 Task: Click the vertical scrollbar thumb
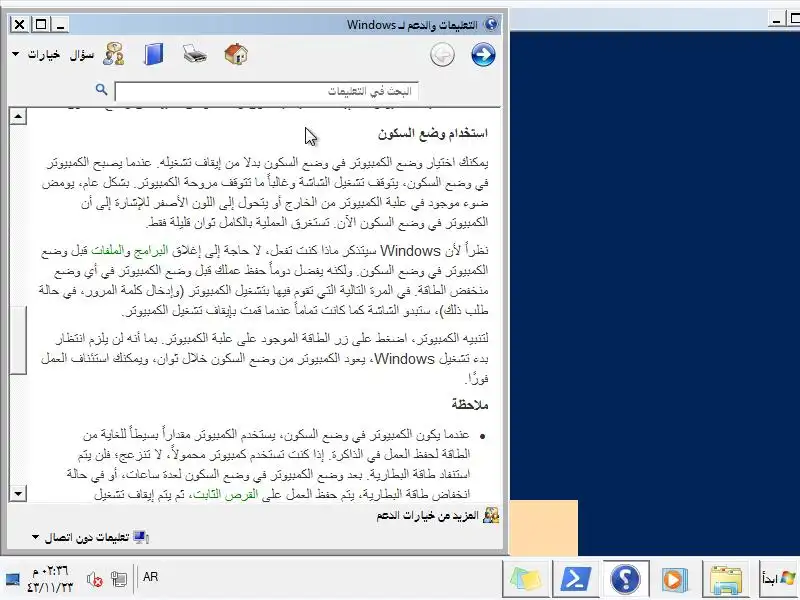(18, 340)
